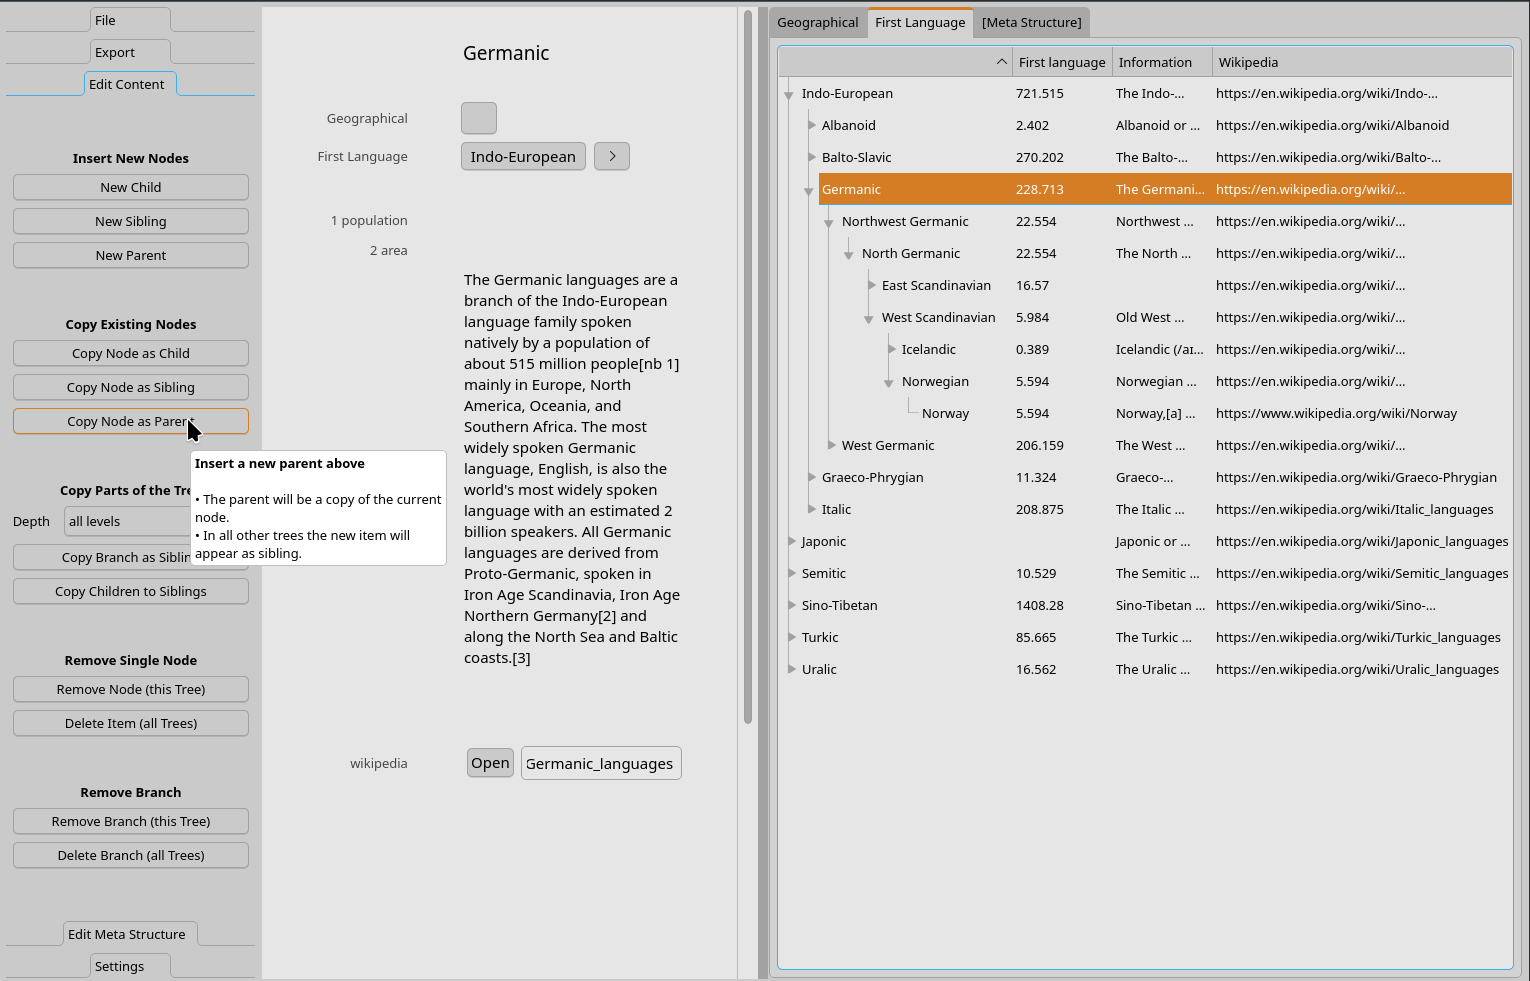This screenshot has width=1530, height=981.
Task: Expand the Balto-Slavic branch
Action: (x=811, y=157)
